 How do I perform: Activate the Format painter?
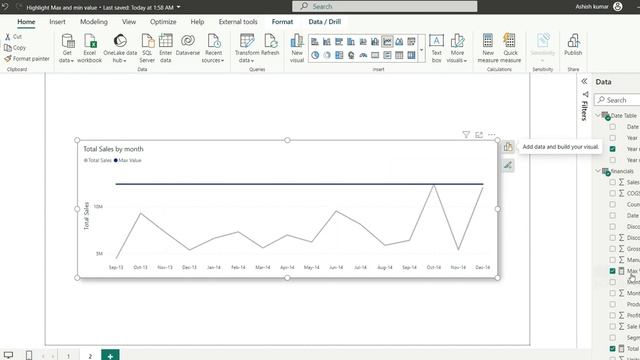(x=27, y=59)
